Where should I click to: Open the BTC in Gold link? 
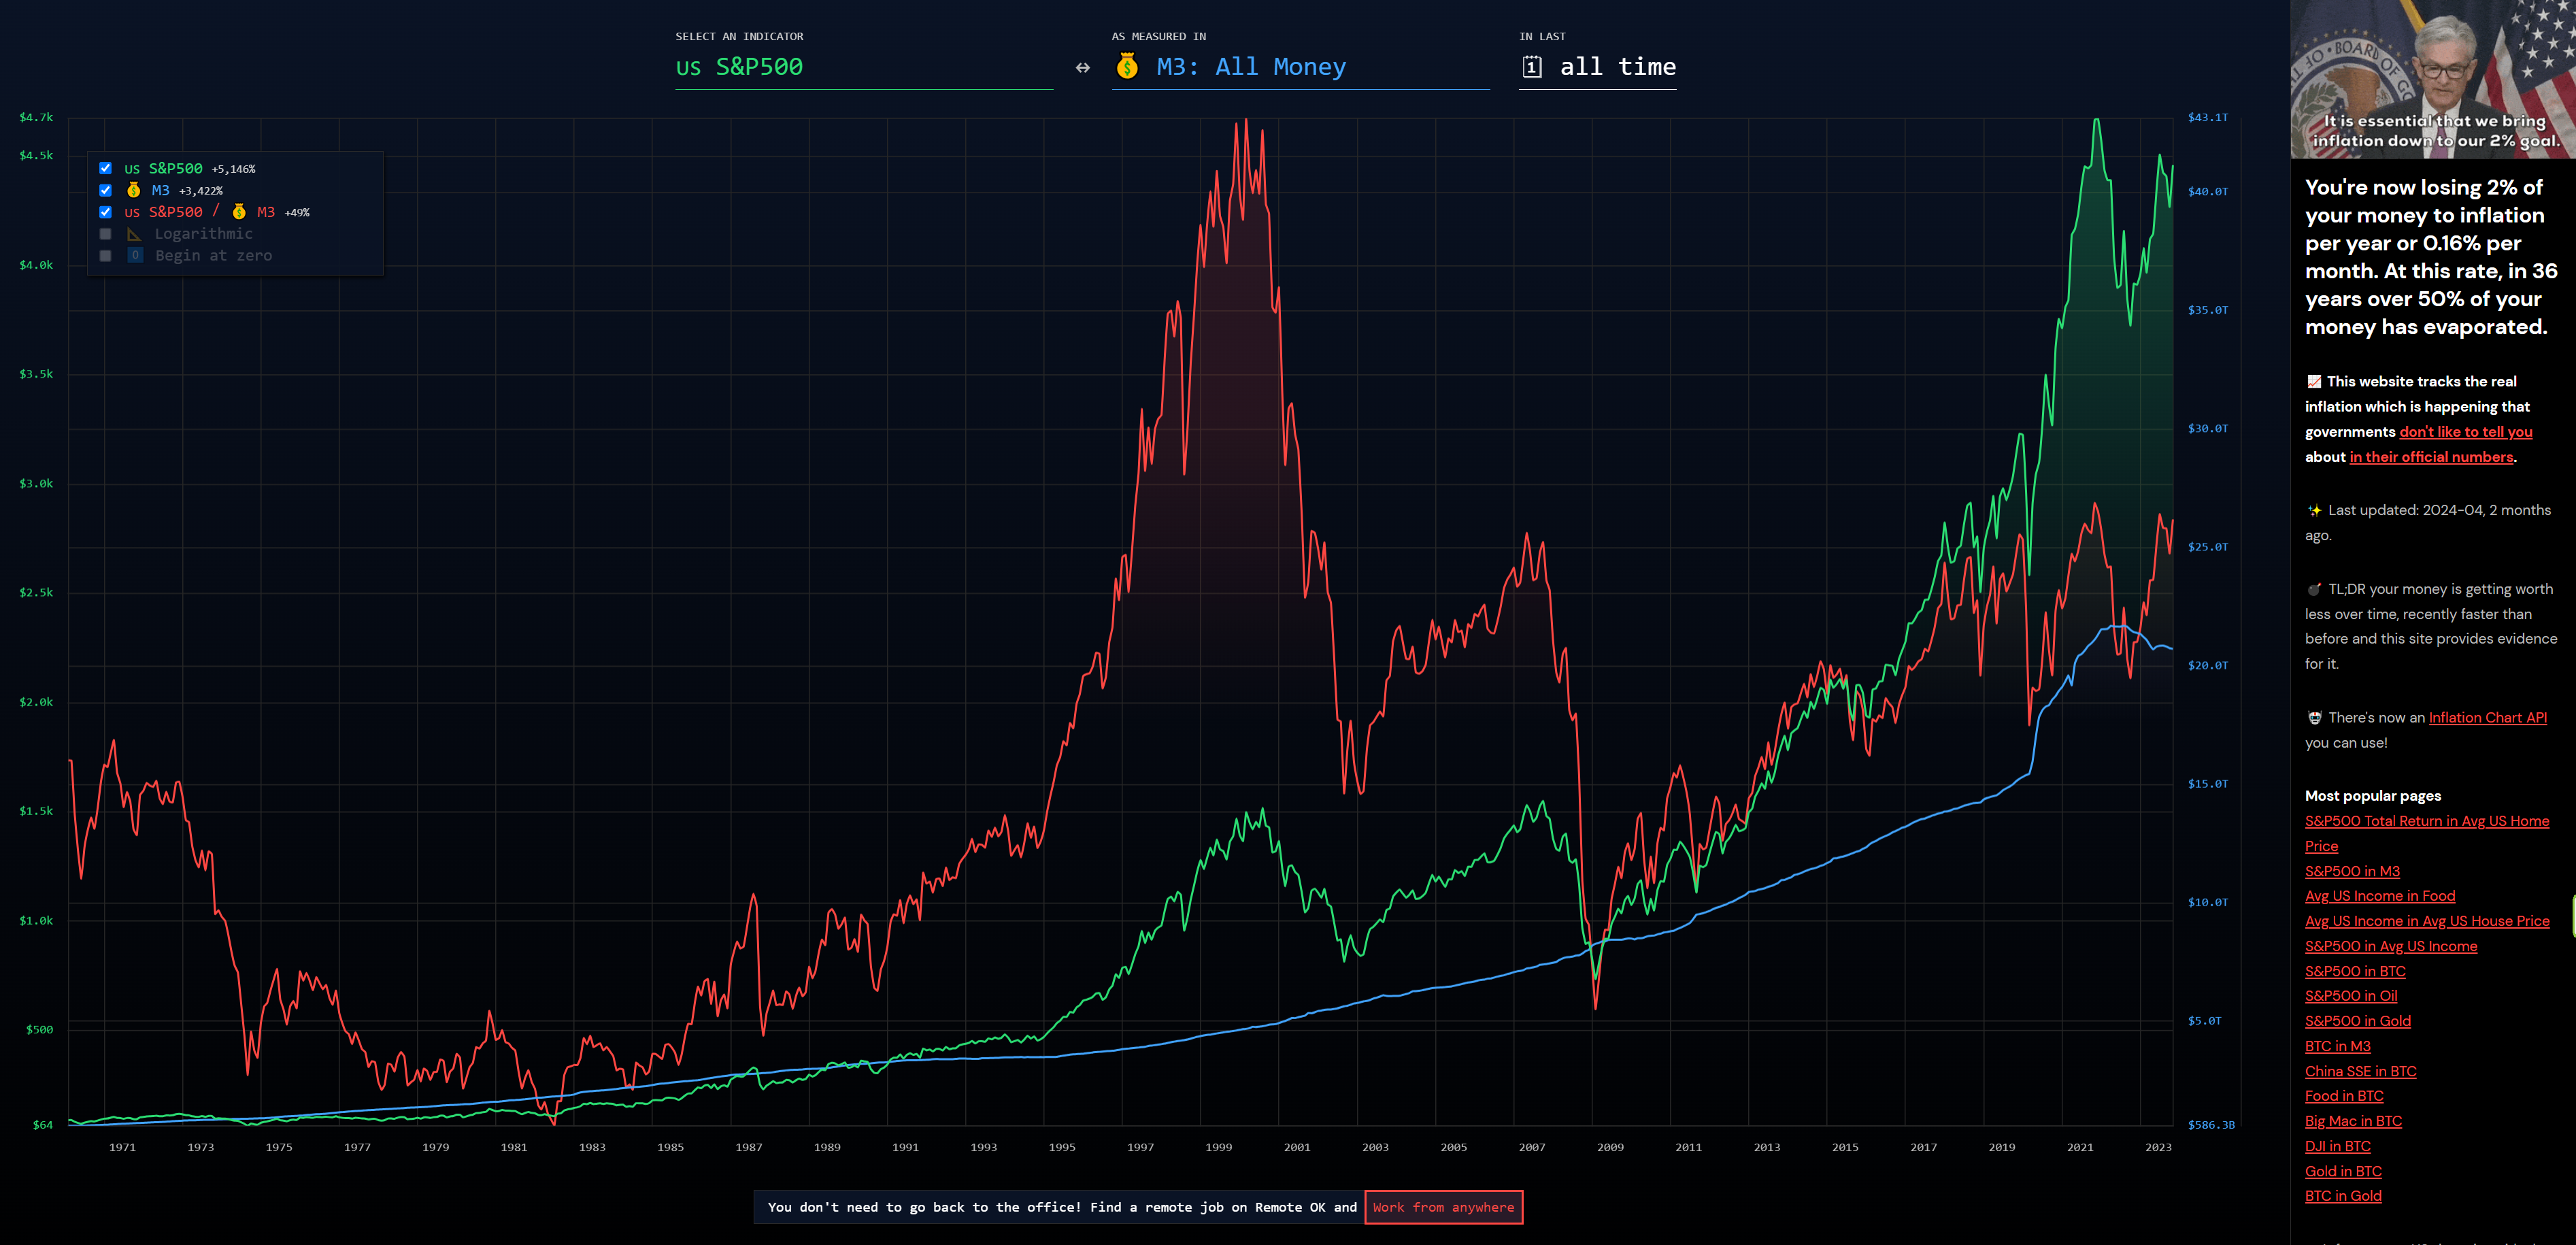tap(2343, 1196)
